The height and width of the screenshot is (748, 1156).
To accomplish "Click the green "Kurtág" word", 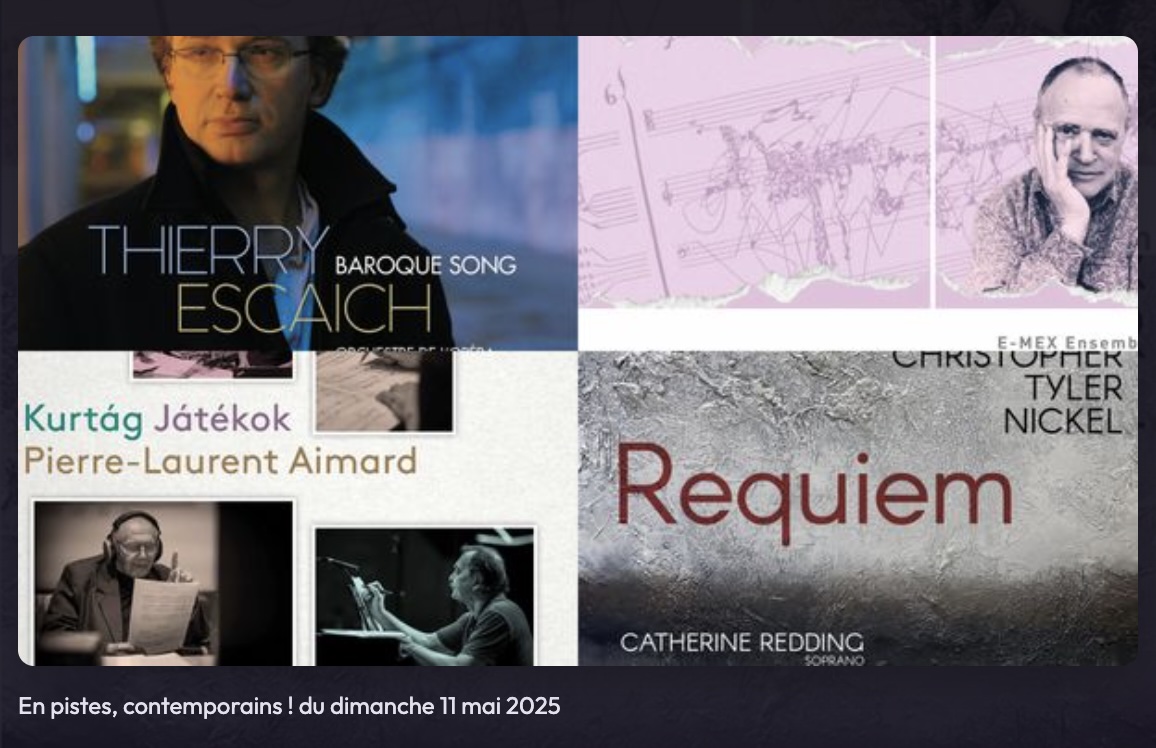I will tap(83, 419).
